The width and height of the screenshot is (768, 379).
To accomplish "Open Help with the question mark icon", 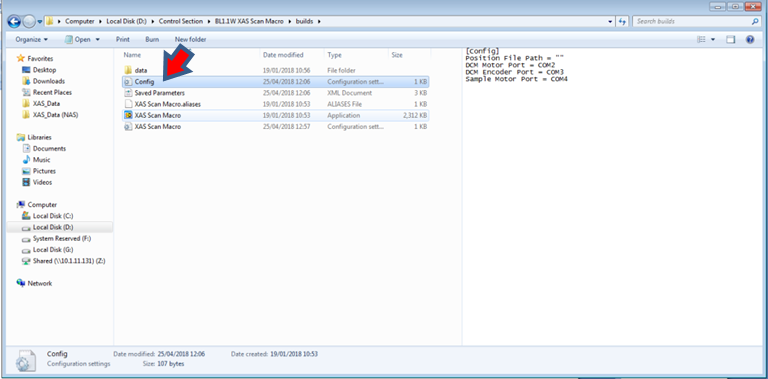I will pyautogui.click(x=750, y=40).
